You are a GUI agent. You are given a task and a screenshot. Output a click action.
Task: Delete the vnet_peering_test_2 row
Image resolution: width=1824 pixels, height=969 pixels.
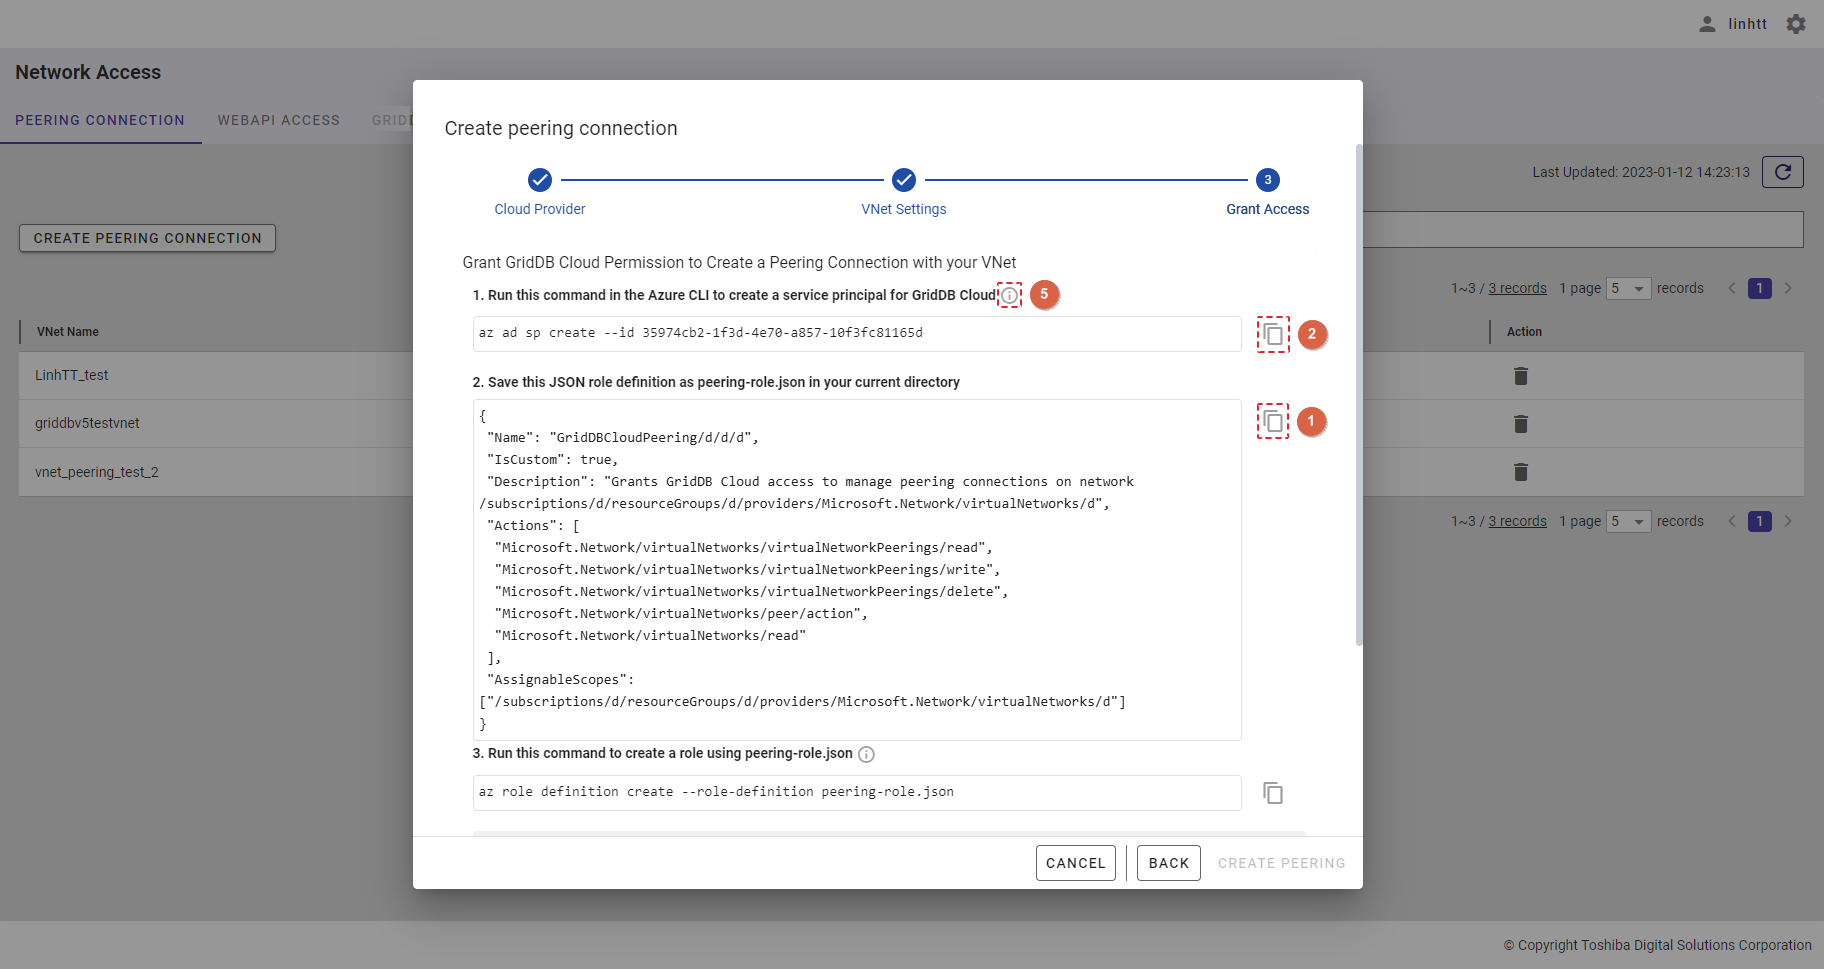(x=1520, y=472)
